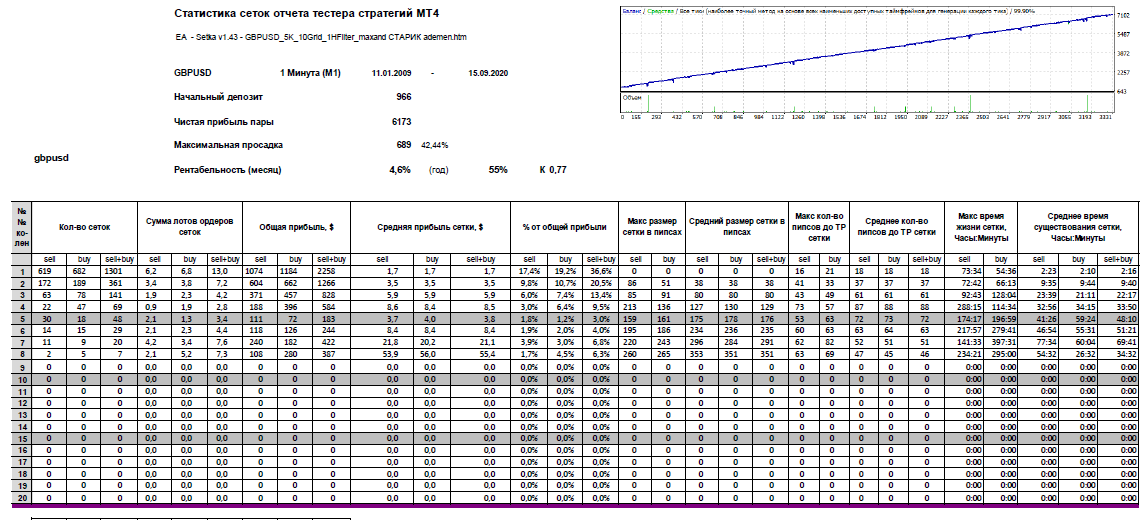The image size is (1148, 520).
Task: Click the end date '15.09.2020'
Action: pos(488,73)
